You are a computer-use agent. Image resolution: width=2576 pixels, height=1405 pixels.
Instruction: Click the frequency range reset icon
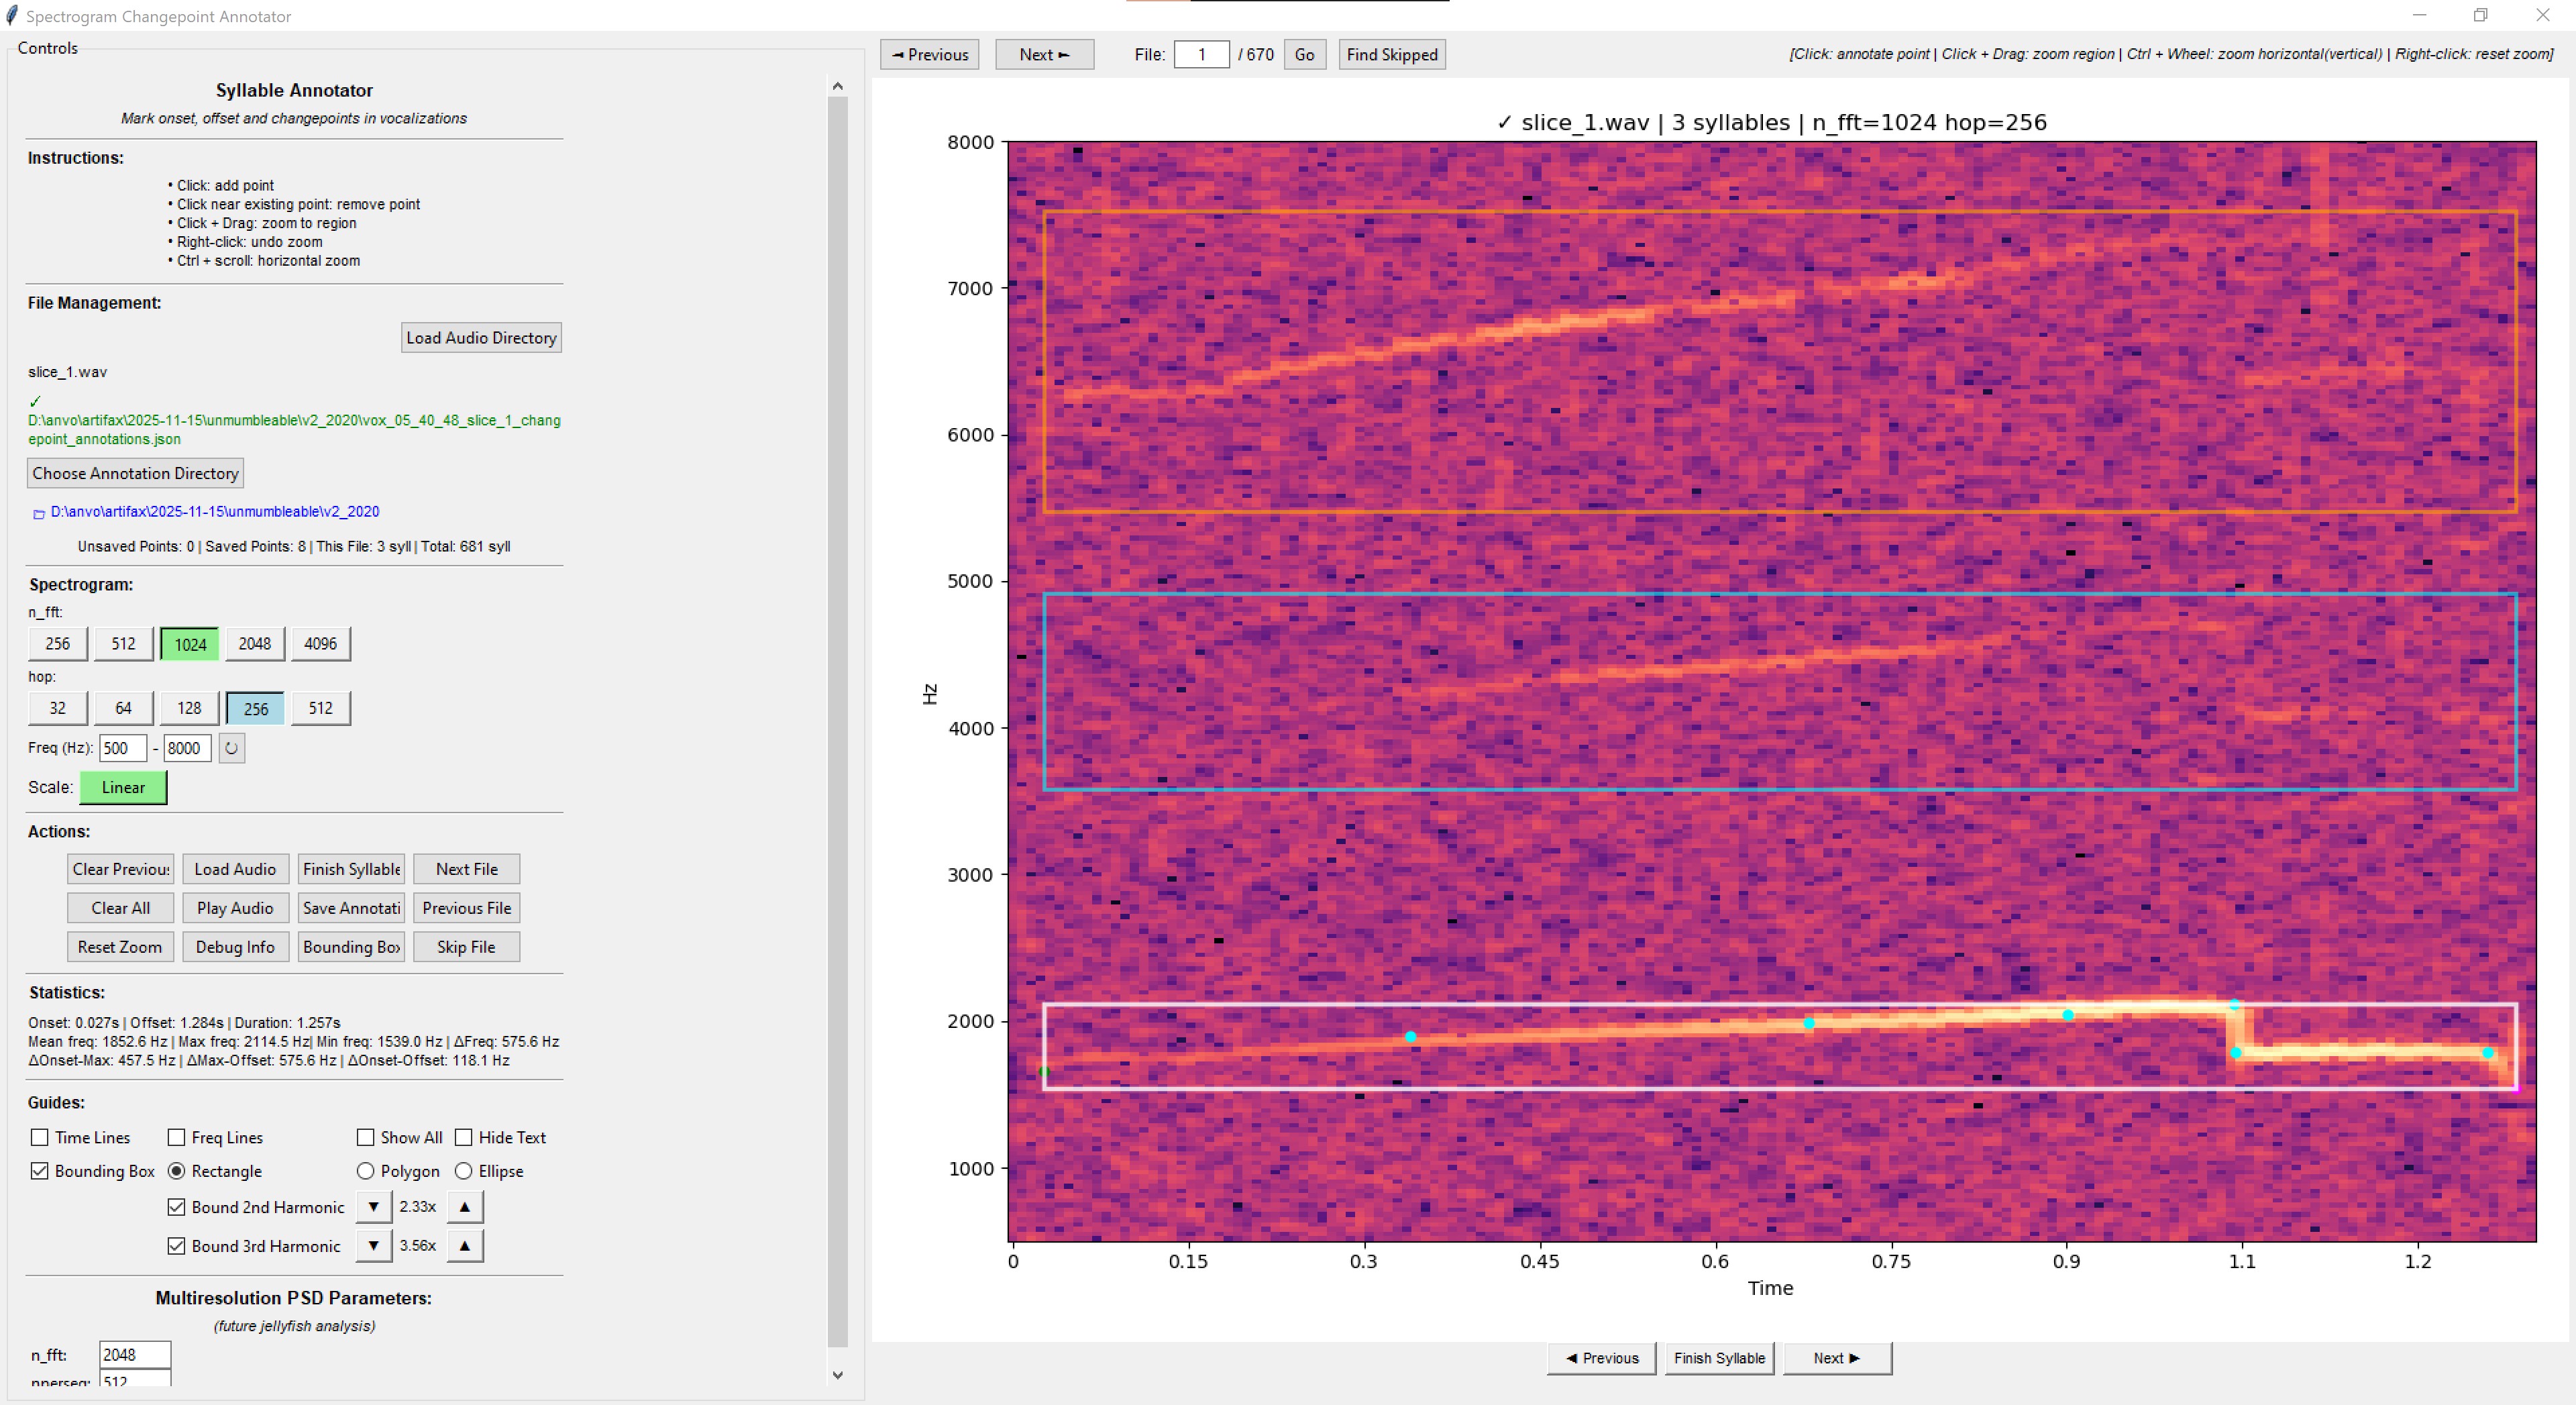tap(231, 748)
